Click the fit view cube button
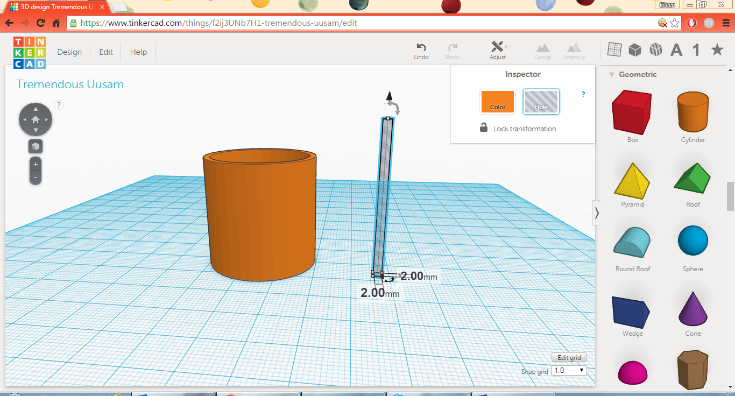 [x=35, y=147]
